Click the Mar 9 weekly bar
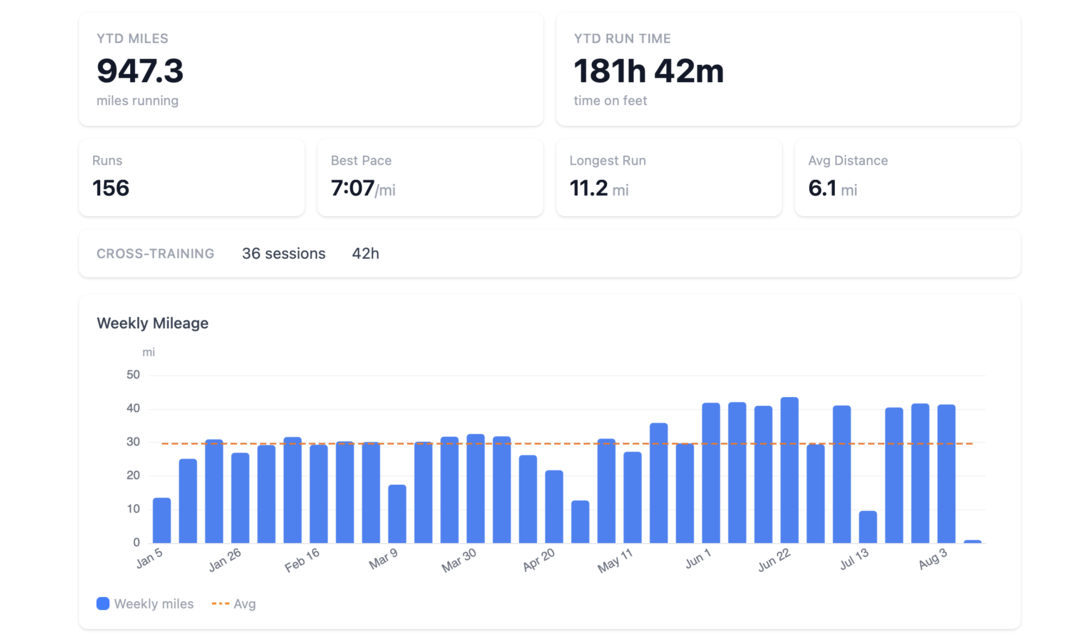The width and height of the screenshot is (1080, 640). (397, 514)
